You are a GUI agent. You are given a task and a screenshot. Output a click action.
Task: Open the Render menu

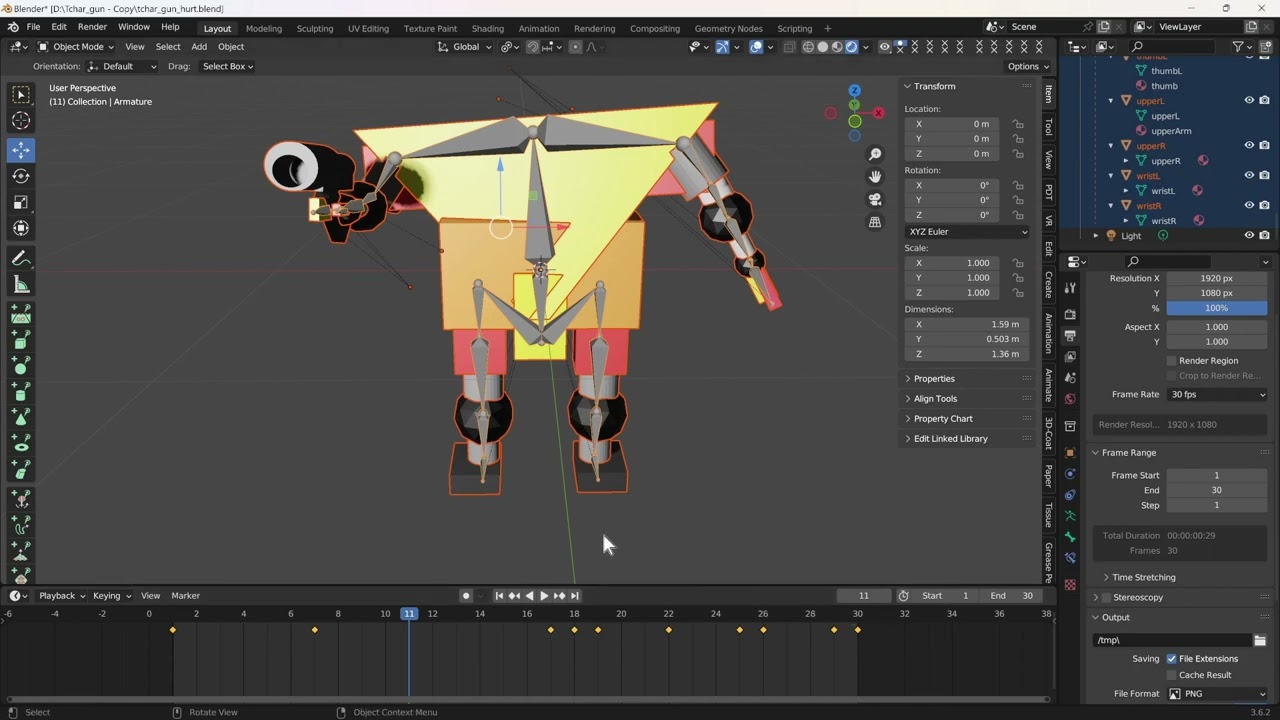pyautogui.click(x=92, y=27)
